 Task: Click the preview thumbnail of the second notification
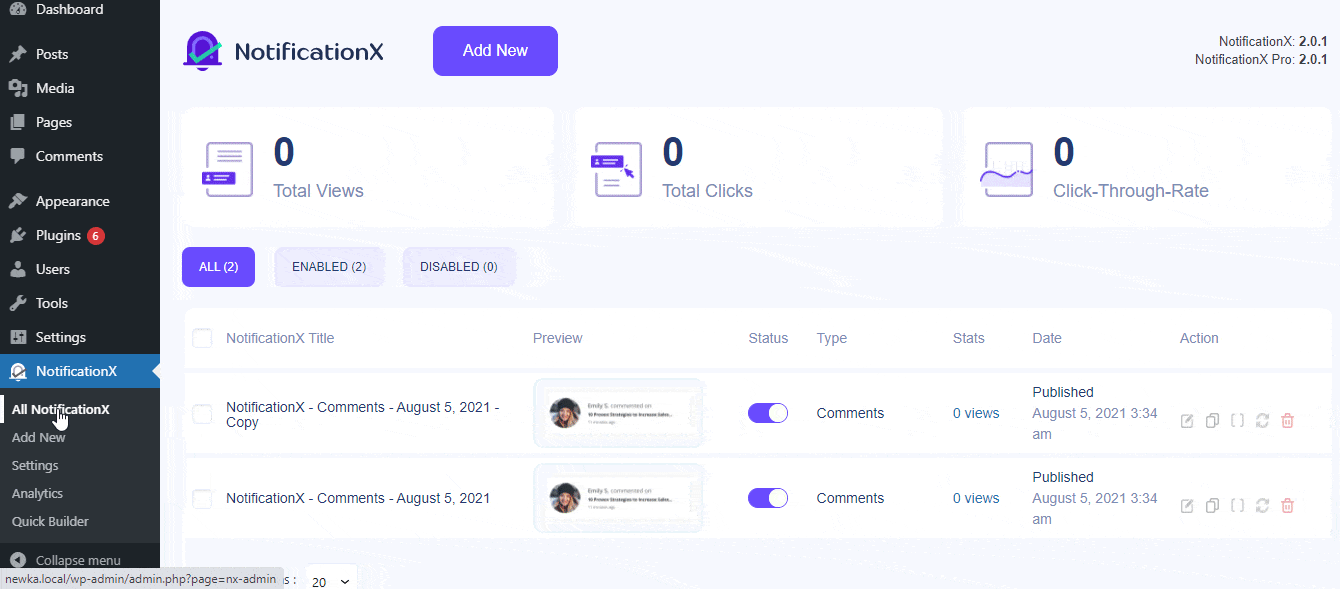pyautogui.click(x=618, y=498)
